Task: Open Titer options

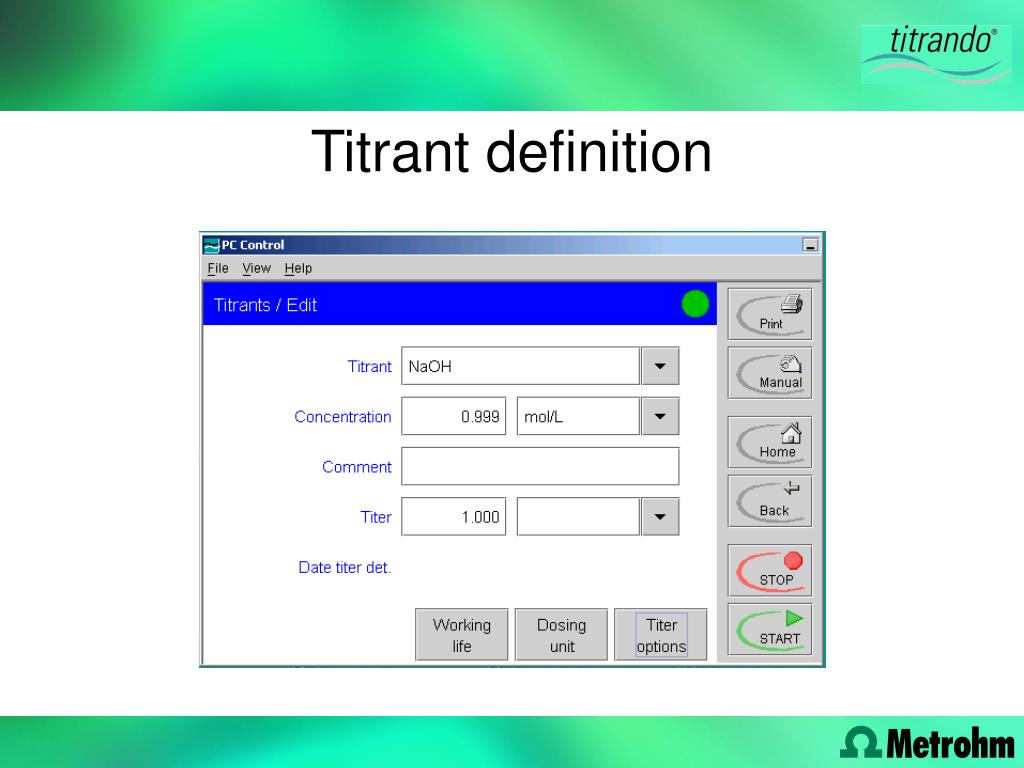Action: tap(661, 635)
